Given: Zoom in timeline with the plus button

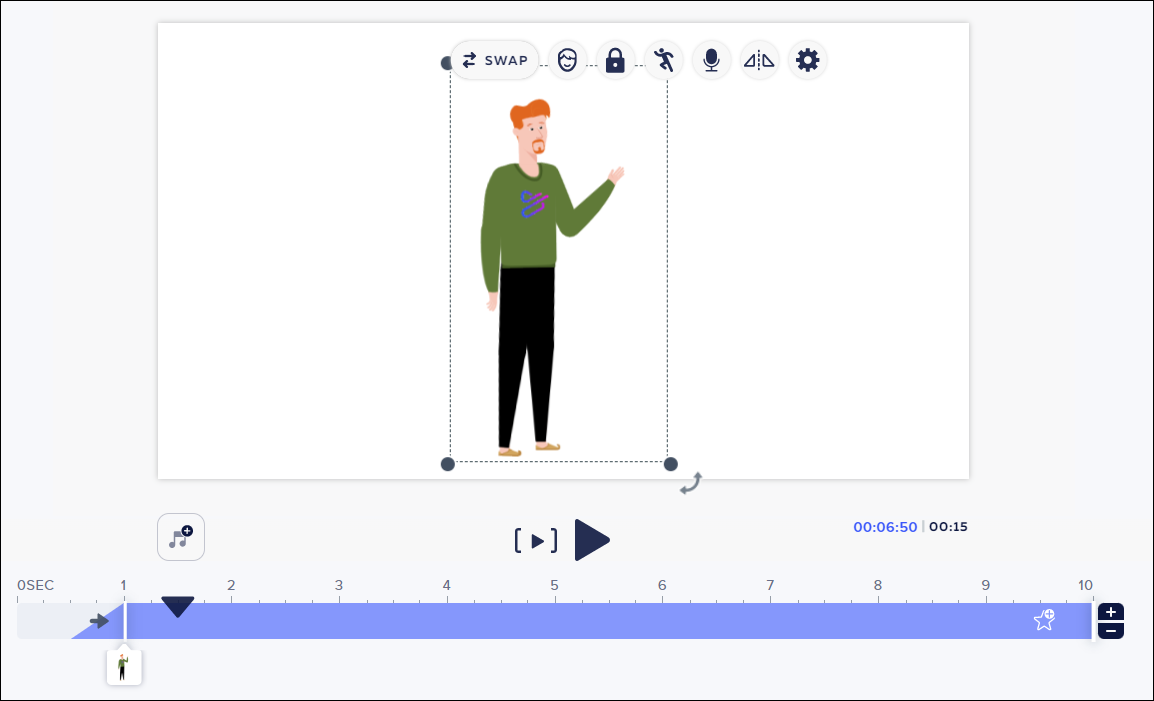Looking at the screenshot, I should pyautogui.click(x=1111, y=612).
